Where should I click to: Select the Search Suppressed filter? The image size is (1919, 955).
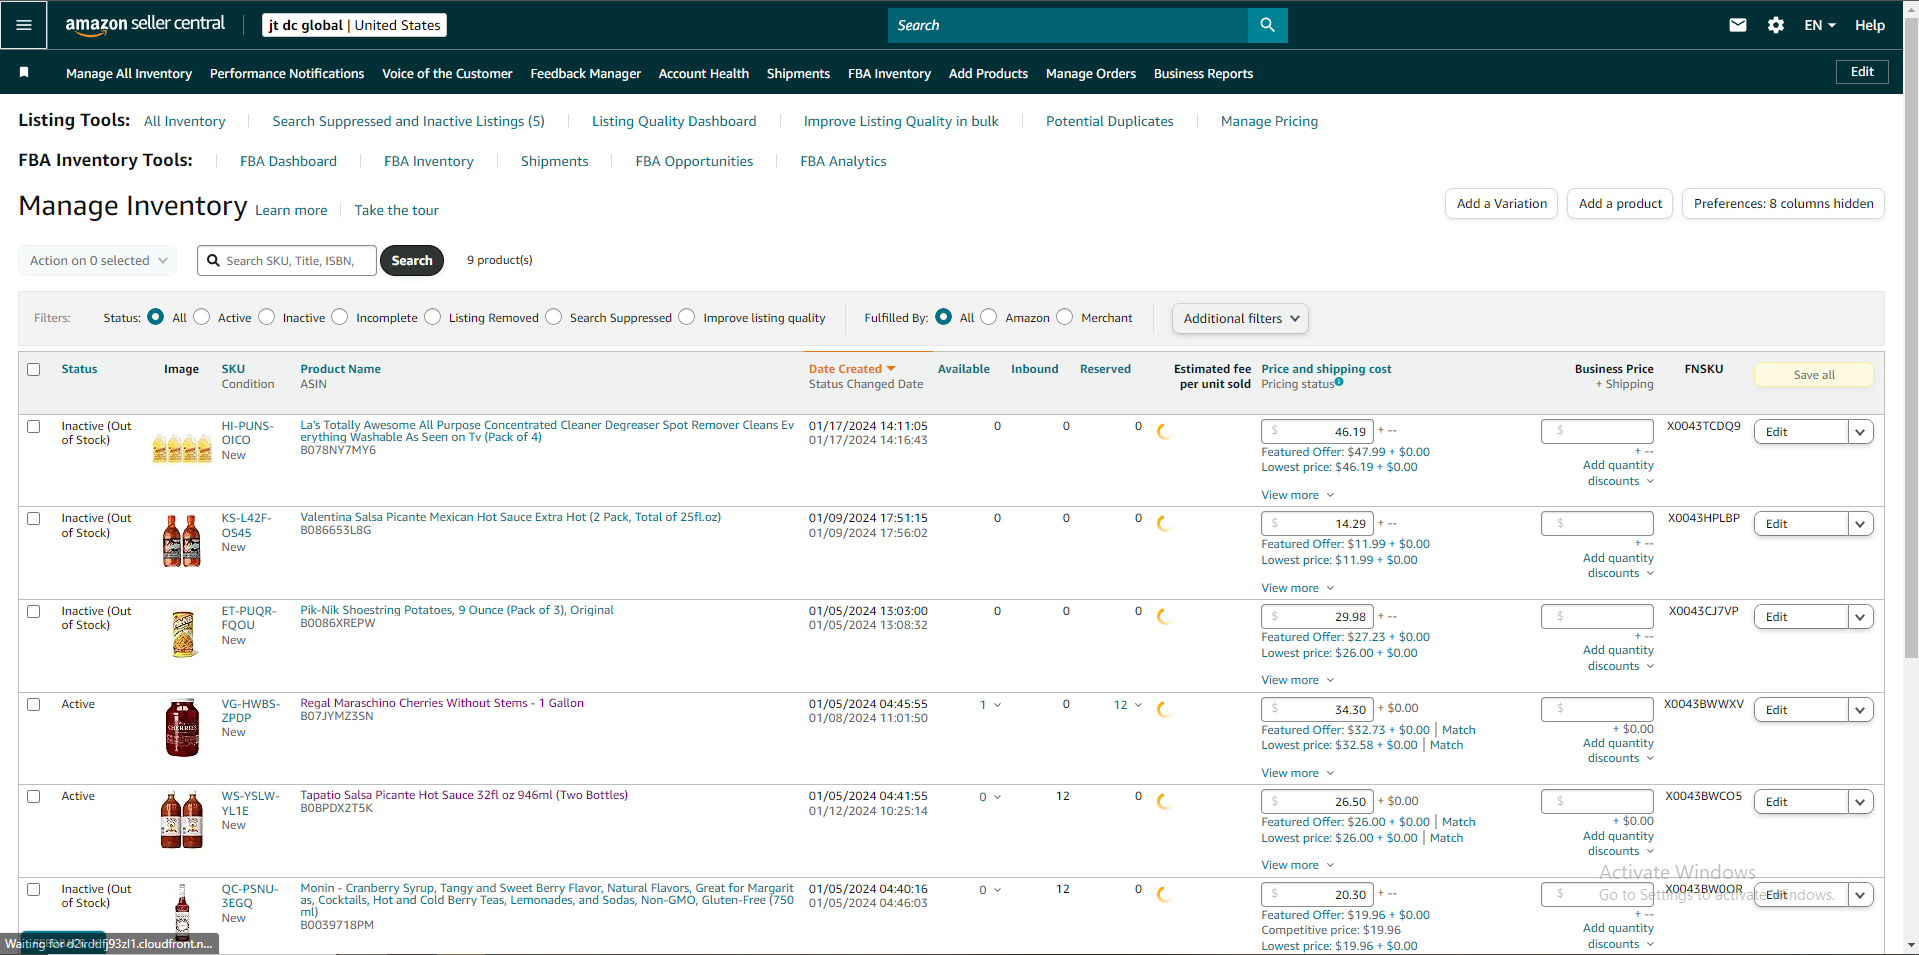coord(554,317)
